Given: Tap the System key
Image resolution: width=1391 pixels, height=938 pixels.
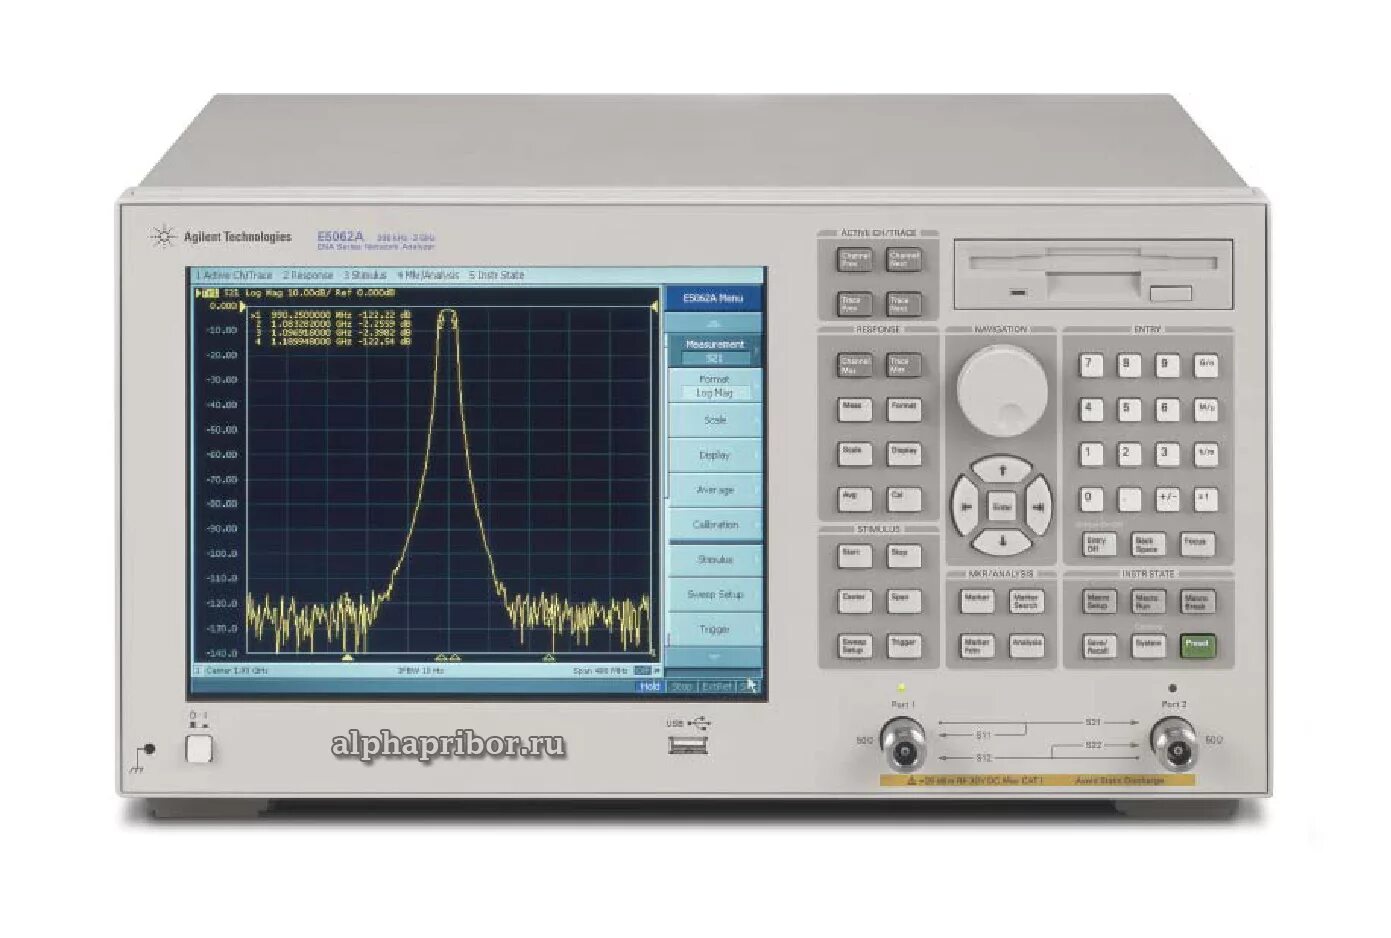Looking at the screenshot, I should pos(1148,646).
